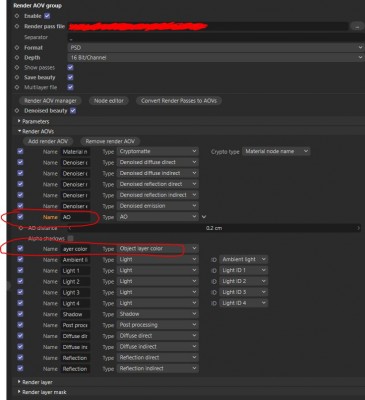Toggle the Multilayer file checkbox

[70, 87]
